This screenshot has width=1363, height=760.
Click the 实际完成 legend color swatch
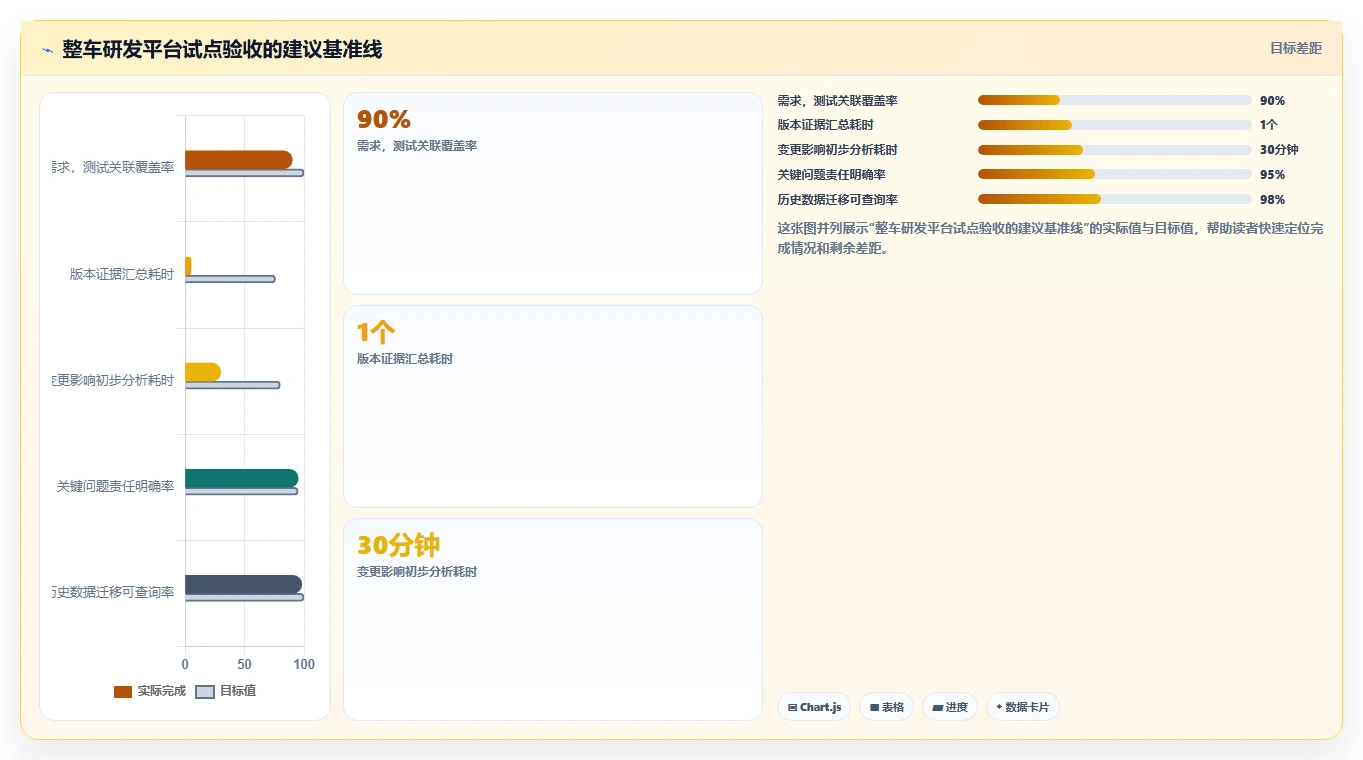[123, 692]
